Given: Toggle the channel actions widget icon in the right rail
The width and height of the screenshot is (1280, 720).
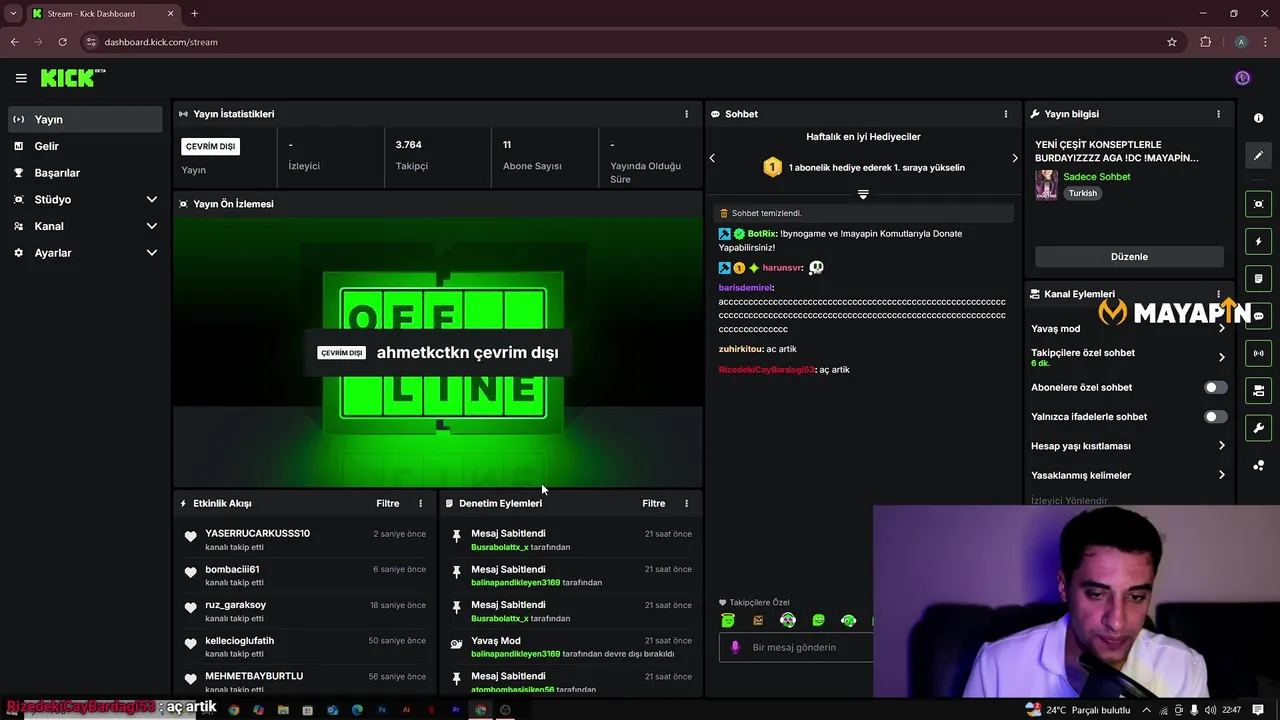Looking at the screenshot, I should click(x=1258, y=390).
